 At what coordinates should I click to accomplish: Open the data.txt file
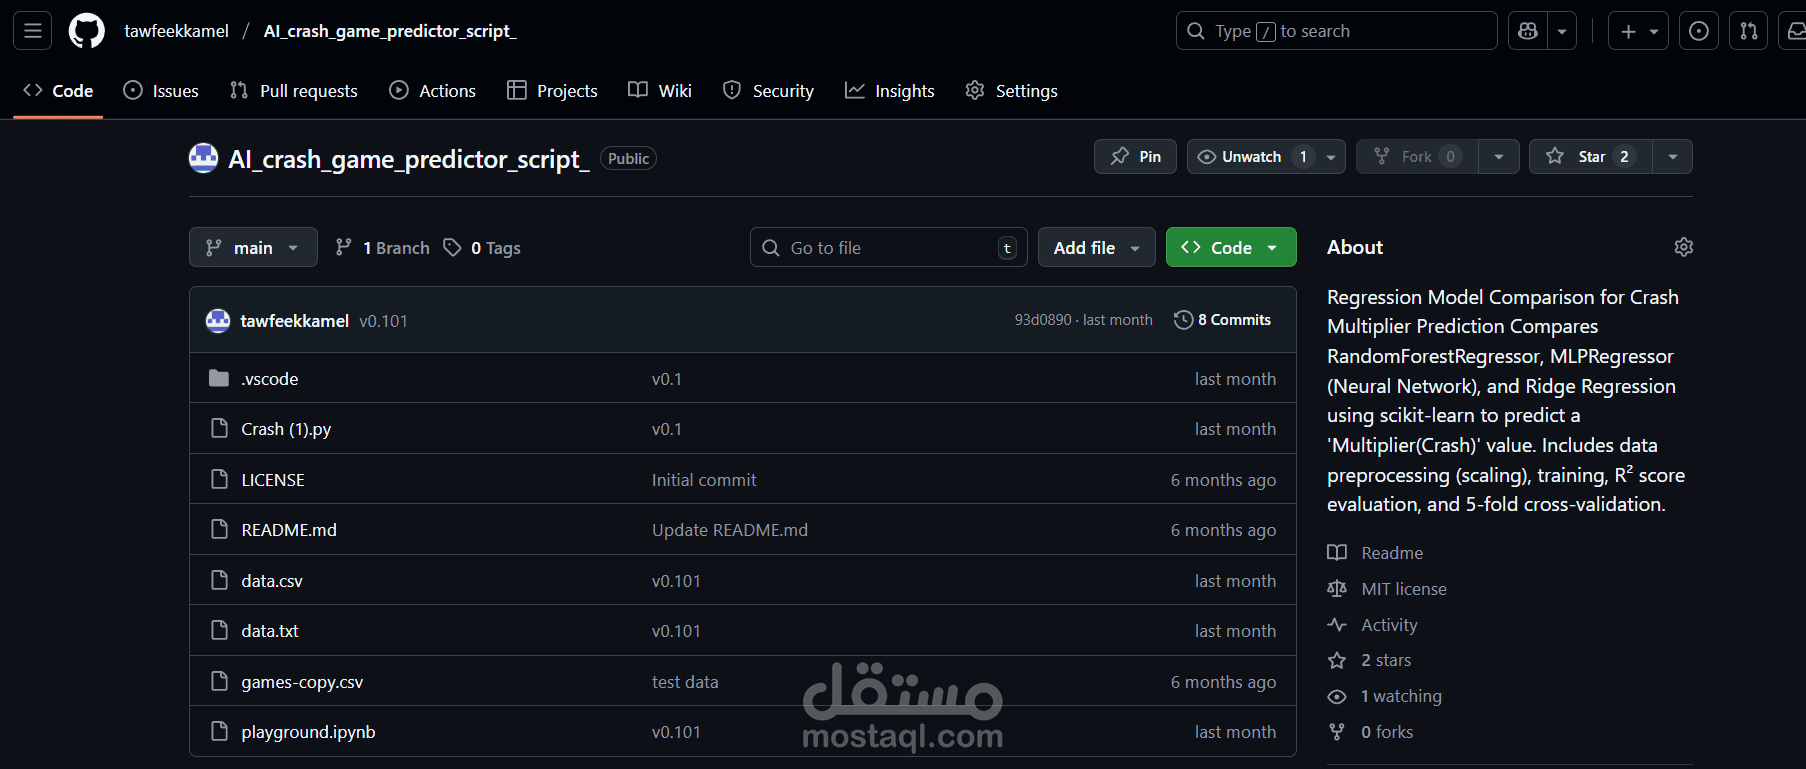[x=270, y=631]
